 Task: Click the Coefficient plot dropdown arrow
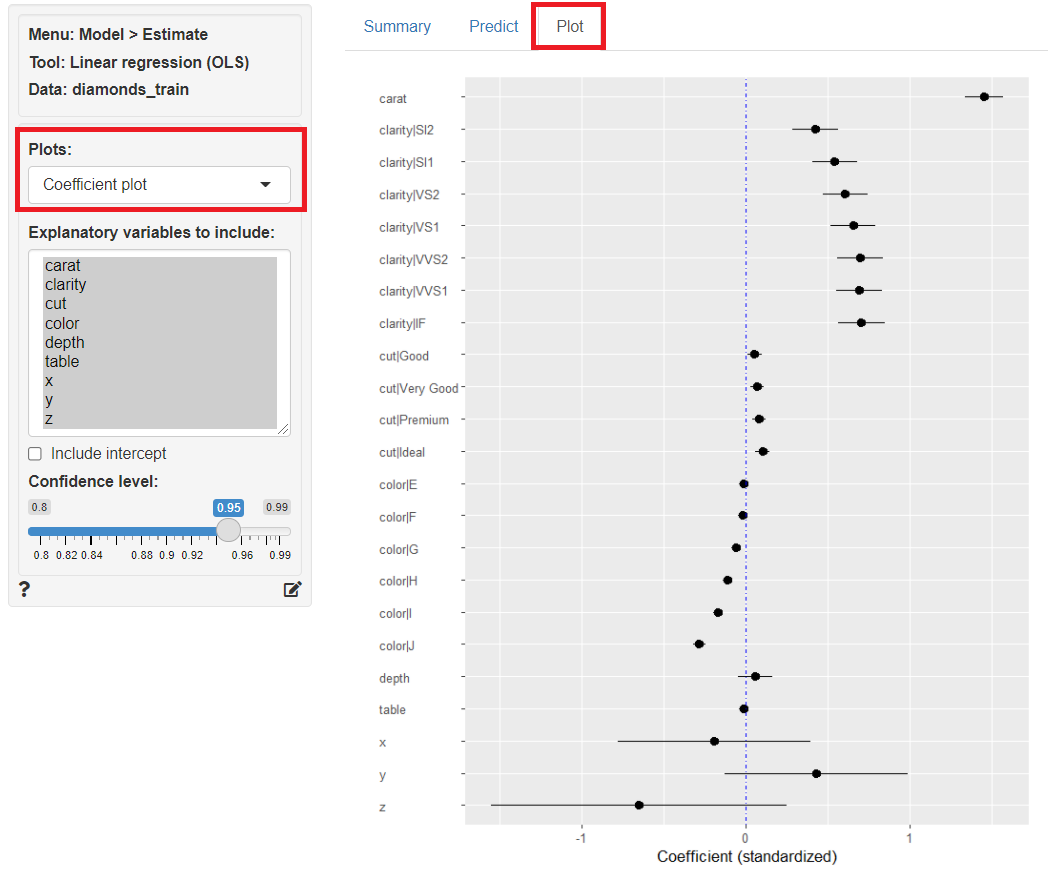pyautogui.click(x=265, y=185)
